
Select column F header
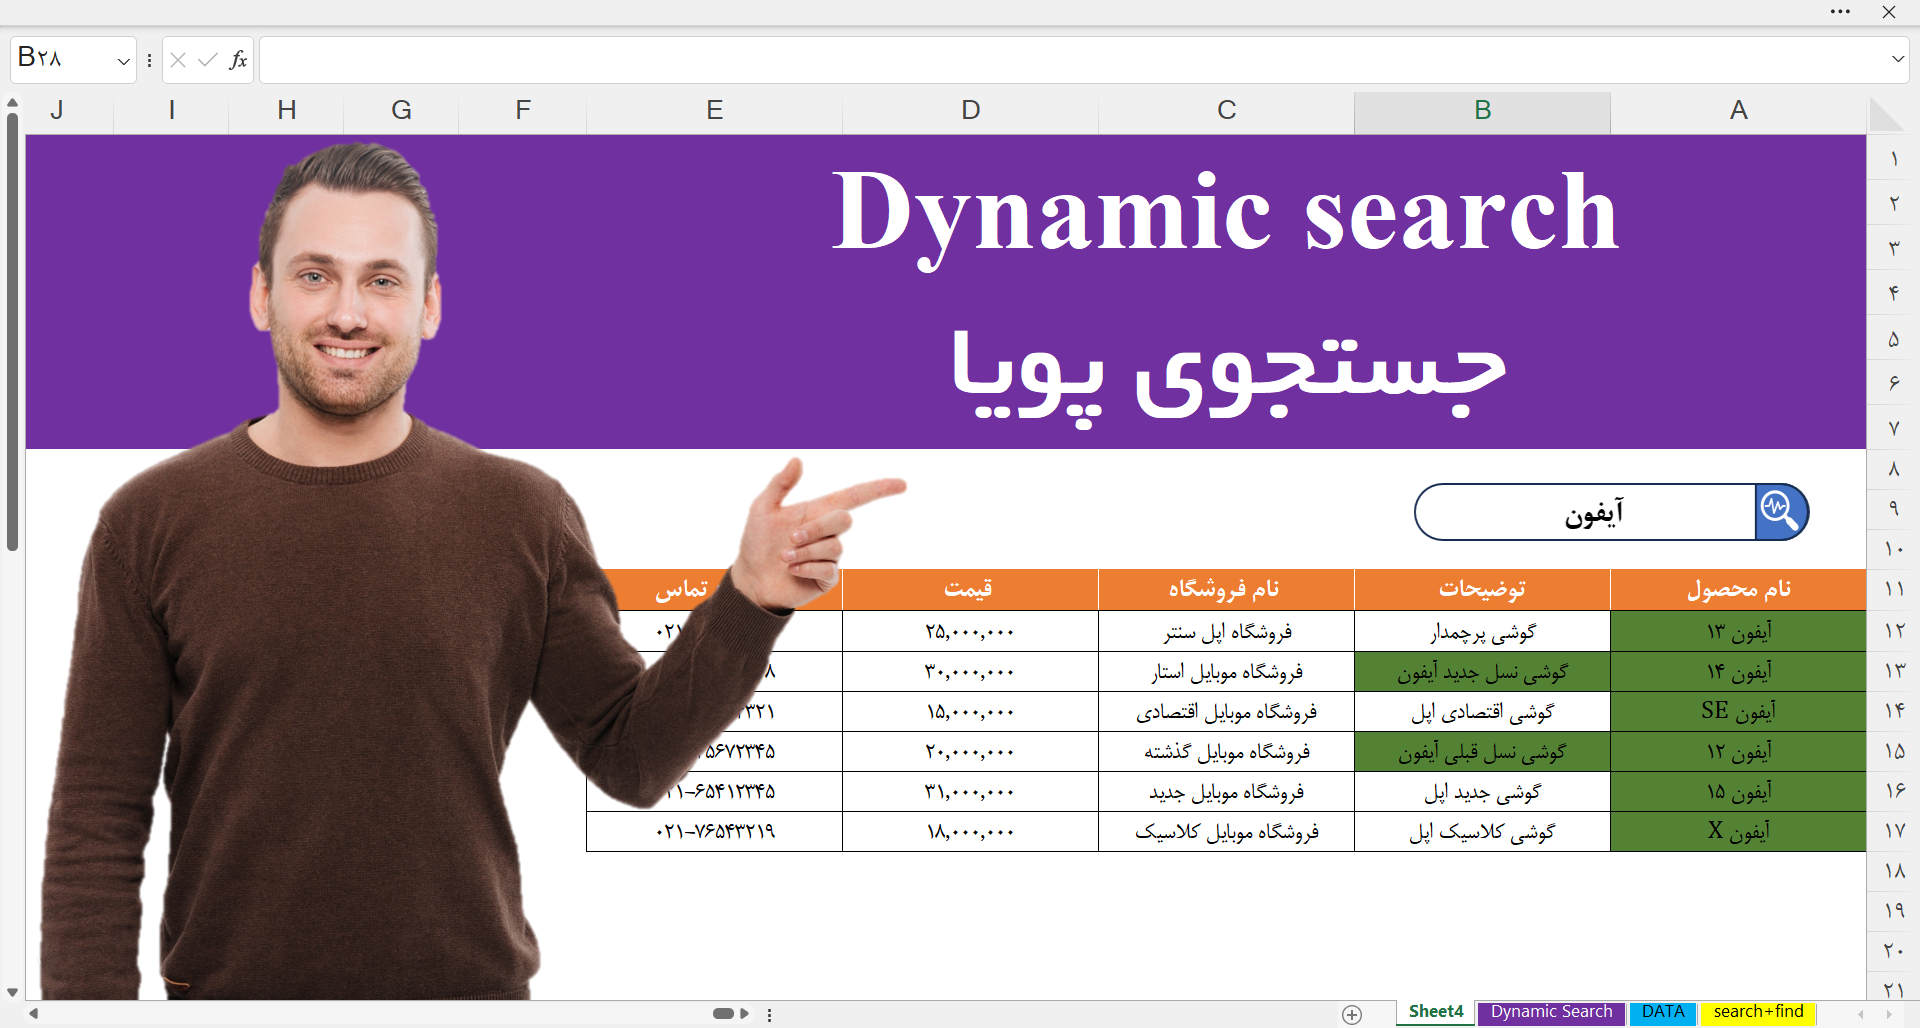click(522, 111)
